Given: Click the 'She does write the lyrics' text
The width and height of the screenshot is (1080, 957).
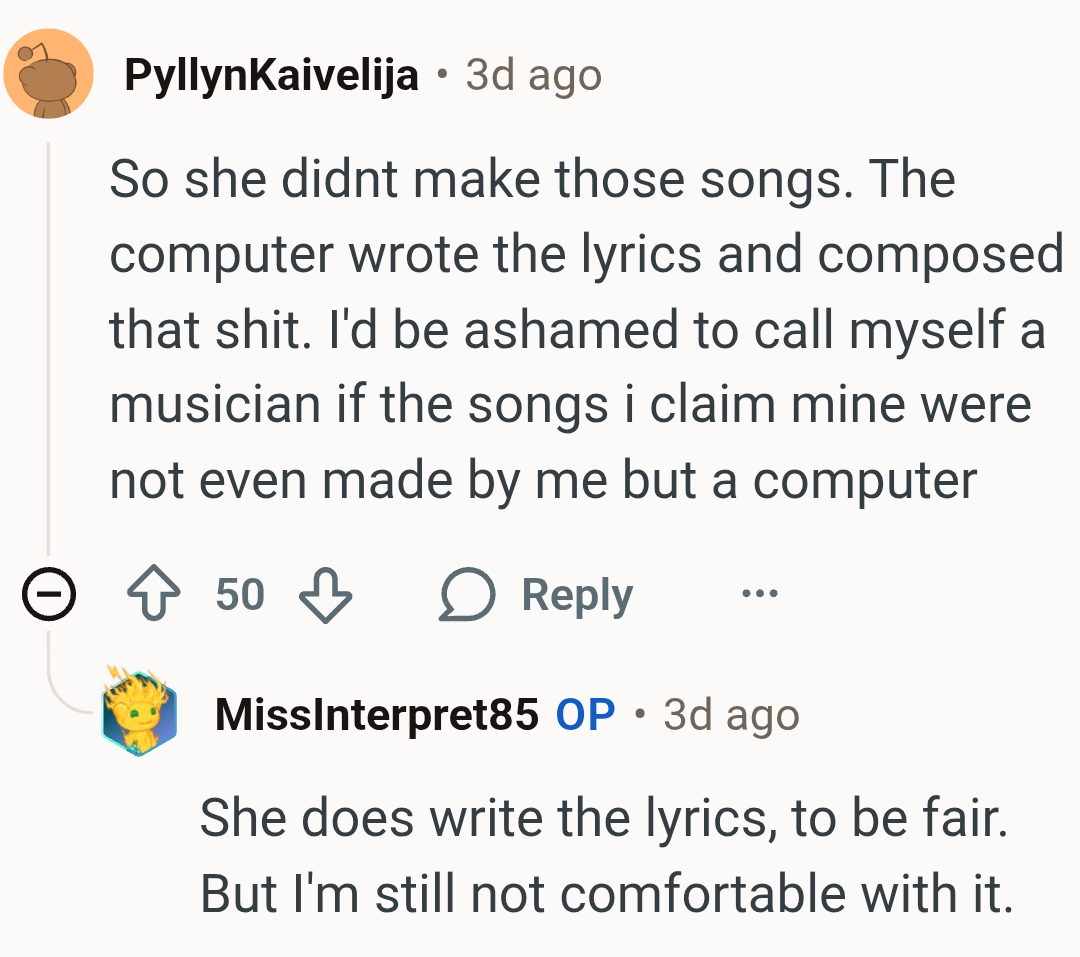Looking at the screenshot, I should pyautogui.click(x=602, y=818).
